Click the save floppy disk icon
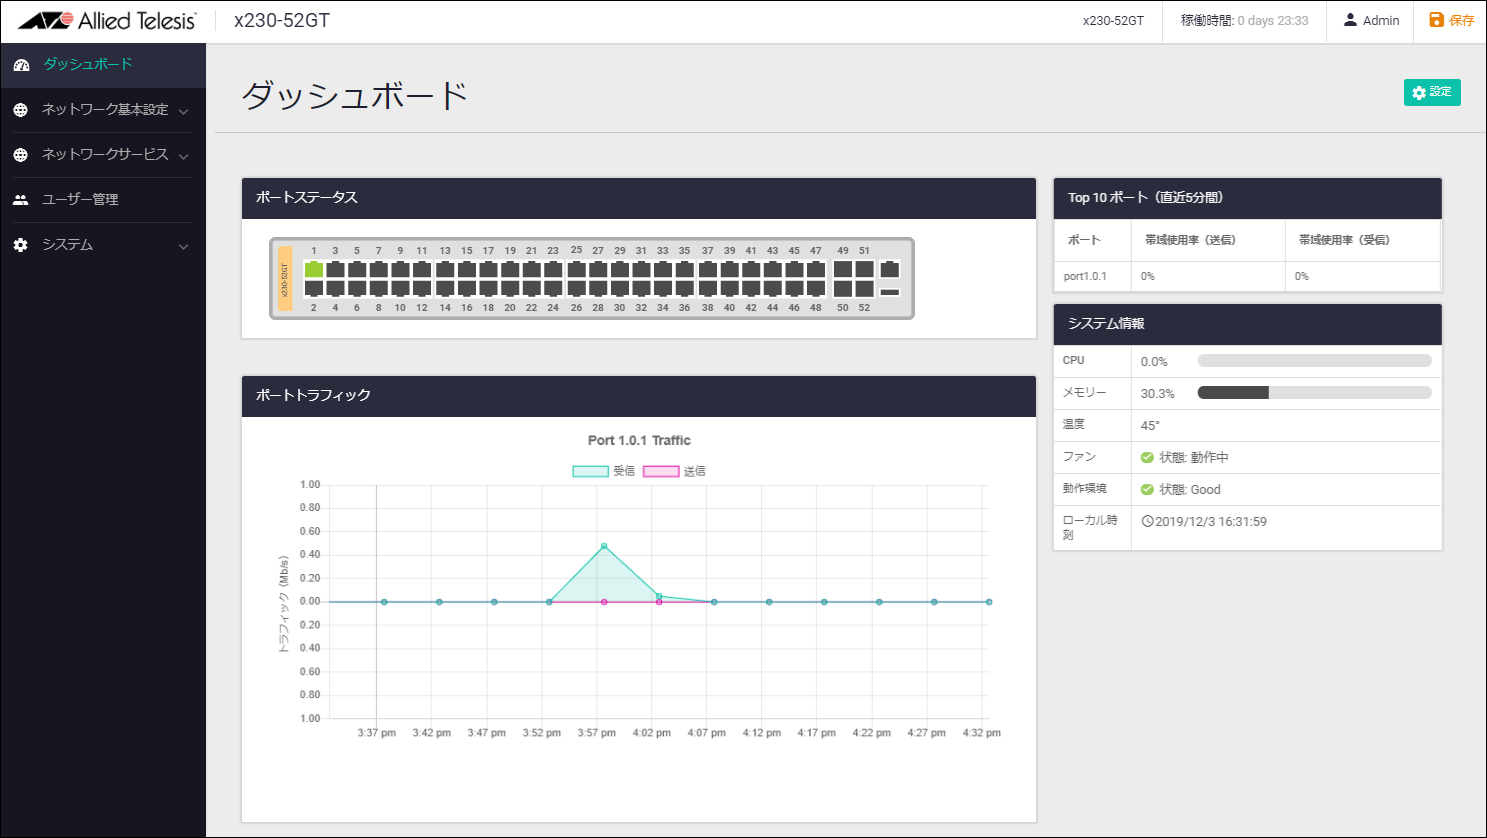 [x=1436, y=20]
